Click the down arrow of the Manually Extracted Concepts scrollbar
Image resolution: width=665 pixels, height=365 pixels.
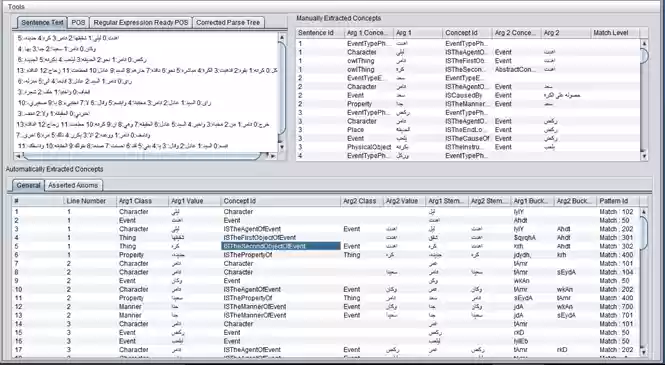644,156
